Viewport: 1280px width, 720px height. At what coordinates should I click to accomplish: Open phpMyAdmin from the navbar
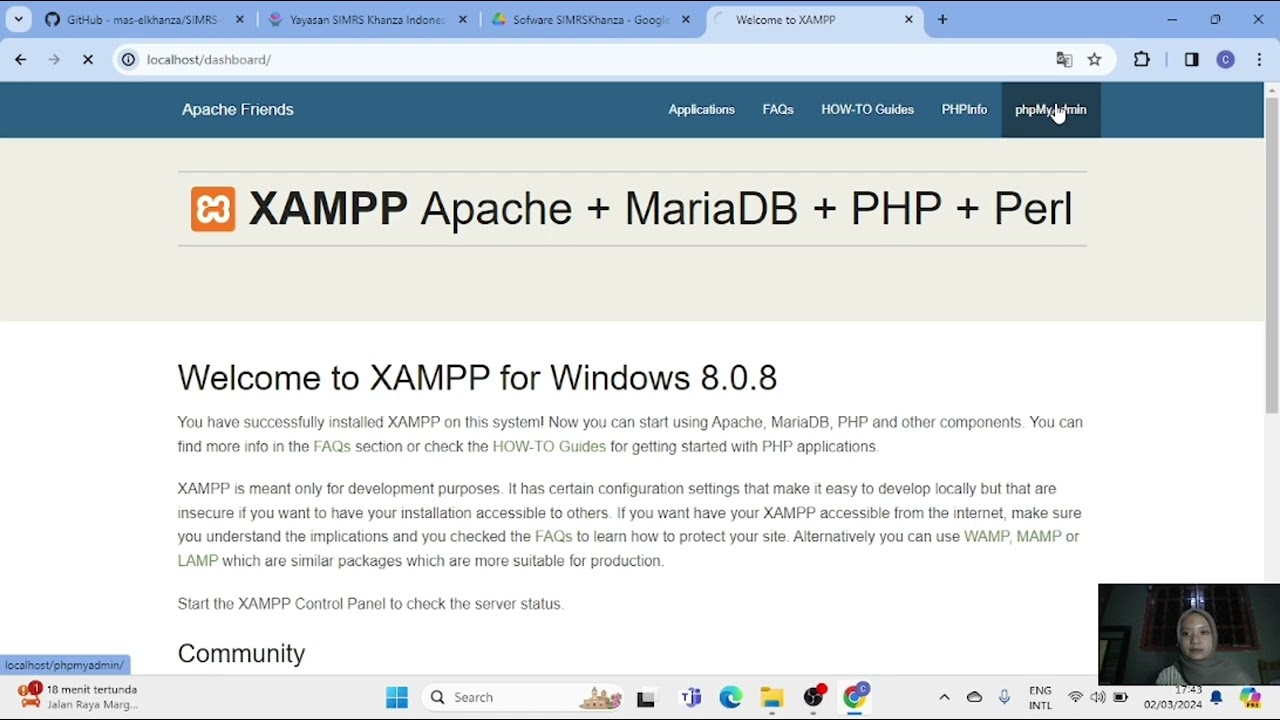(x=1051, y=110)
